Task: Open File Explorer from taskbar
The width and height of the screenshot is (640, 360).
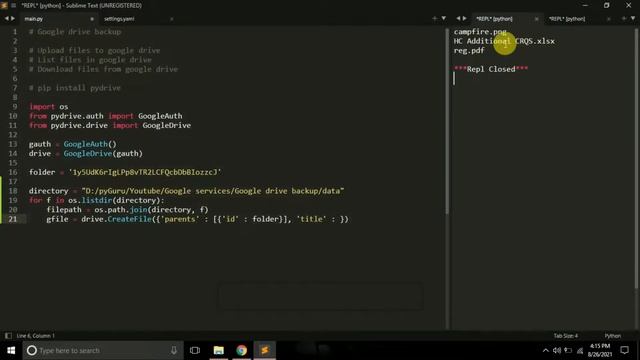Action: (219, 350)
